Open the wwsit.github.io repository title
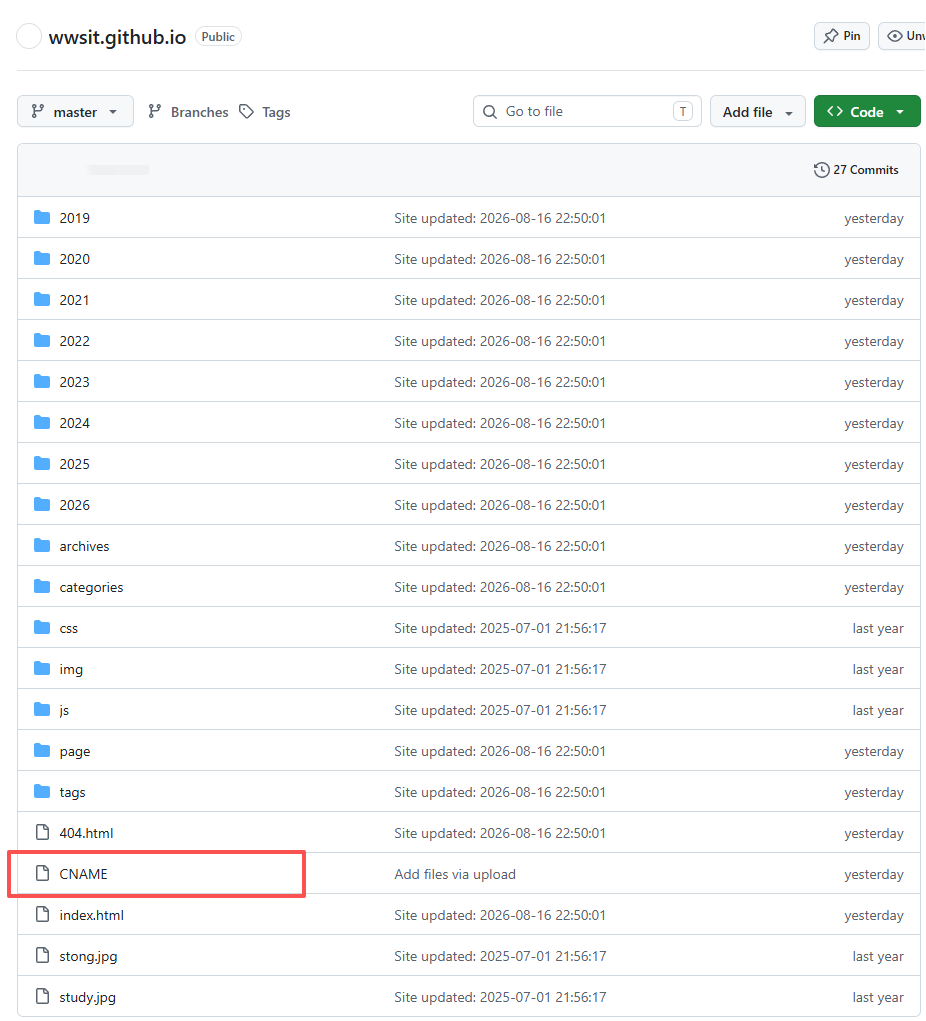The height and width of the screenshot is (1021, 926). [117, 37]
